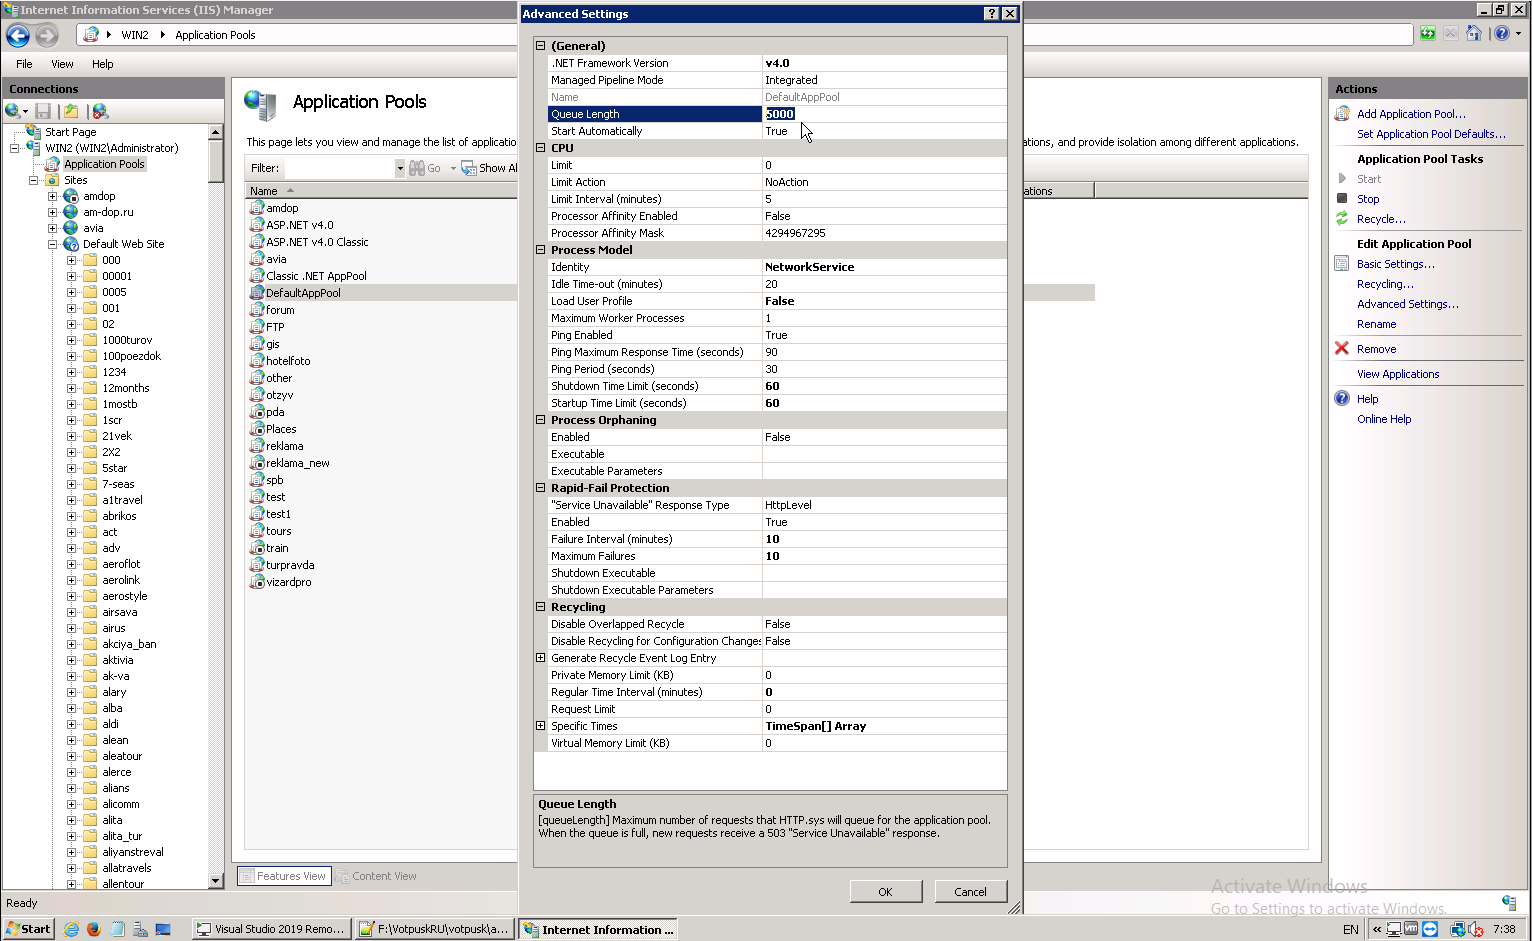This screenshot has height=941, width=1532.
Task: Click the Recycling... link in Actions
Action: point(1385,284)
